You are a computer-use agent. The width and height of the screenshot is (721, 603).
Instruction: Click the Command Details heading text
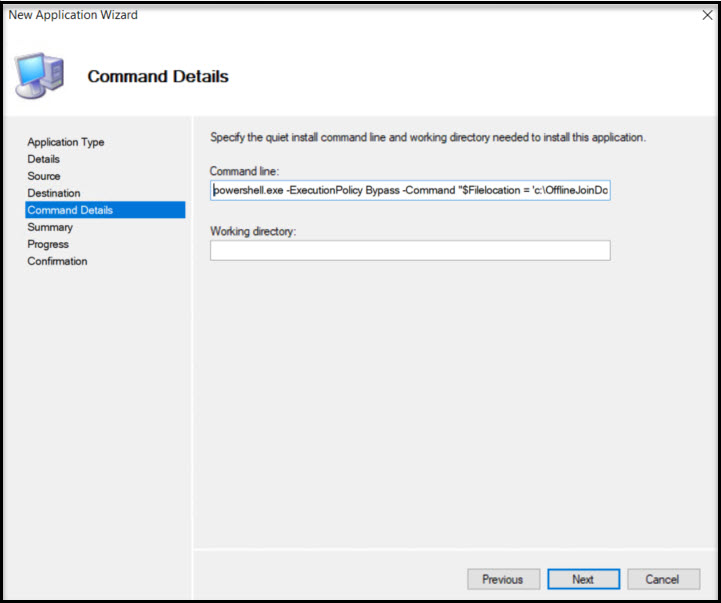tap(158, 76)
